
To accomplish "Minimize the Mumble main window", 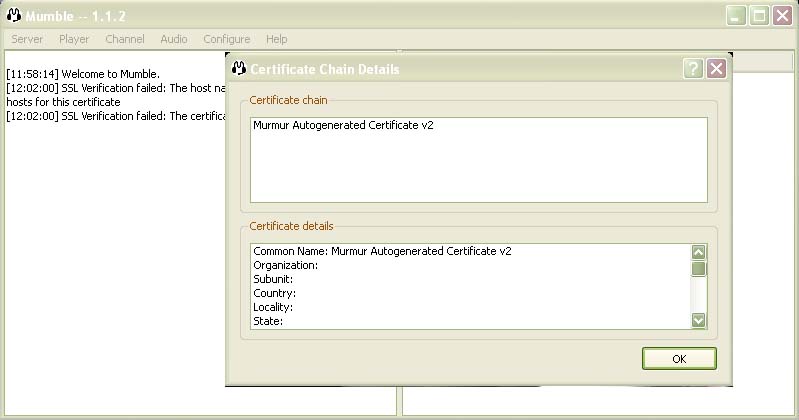I will click(x=736, y=16).
